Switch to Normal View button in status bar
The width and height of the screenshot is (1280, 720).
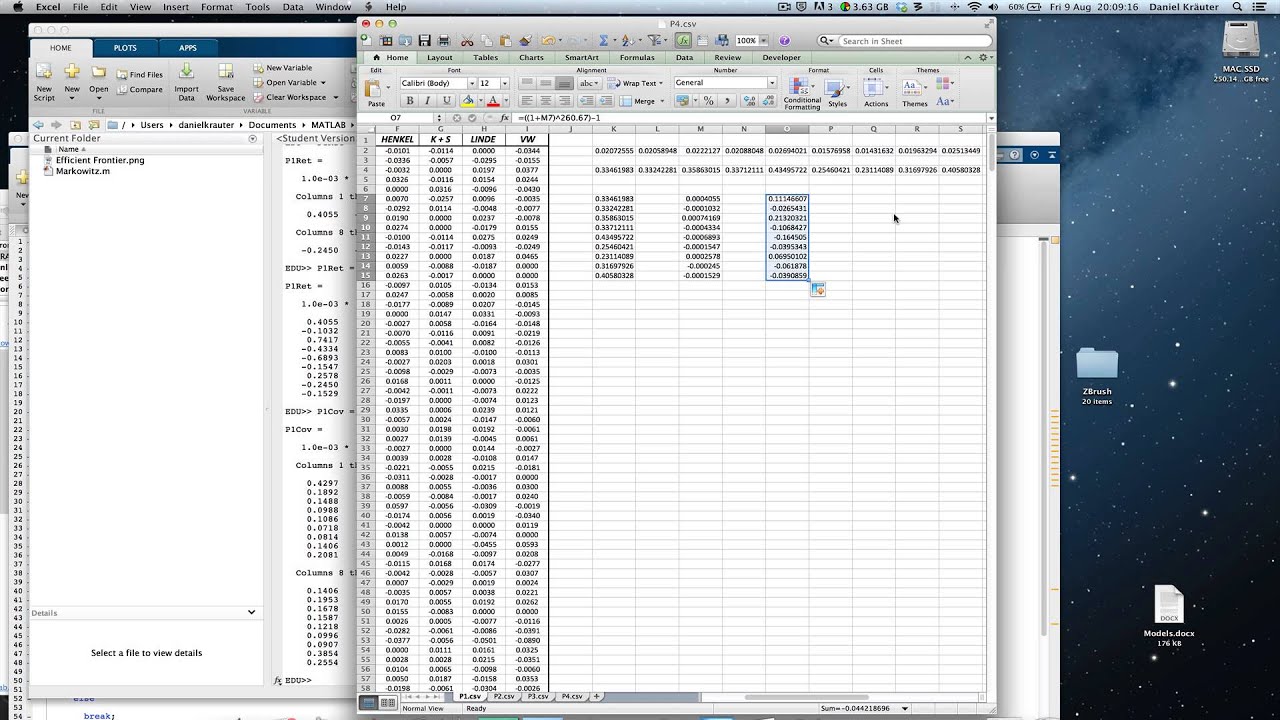pyautogui.click(x=369, y=703)
